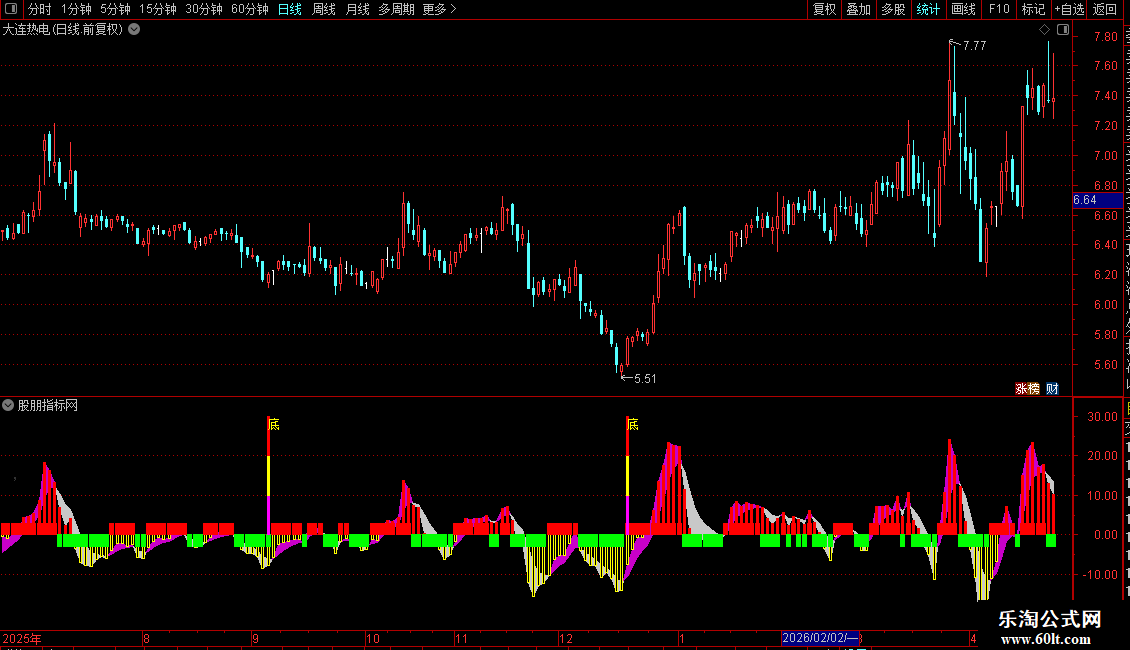
Task: Click the second 底 bottom signal marker
Action: point(633,424)
